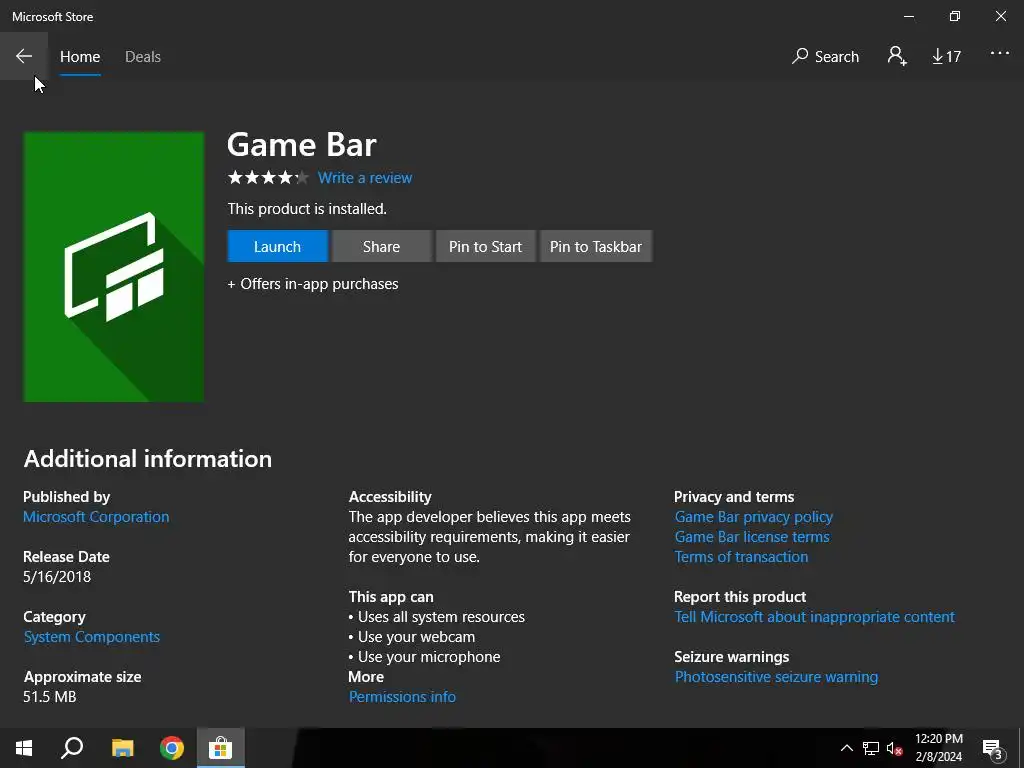
Task: Close the Microsoft Store window
Action: point(1000,16)
